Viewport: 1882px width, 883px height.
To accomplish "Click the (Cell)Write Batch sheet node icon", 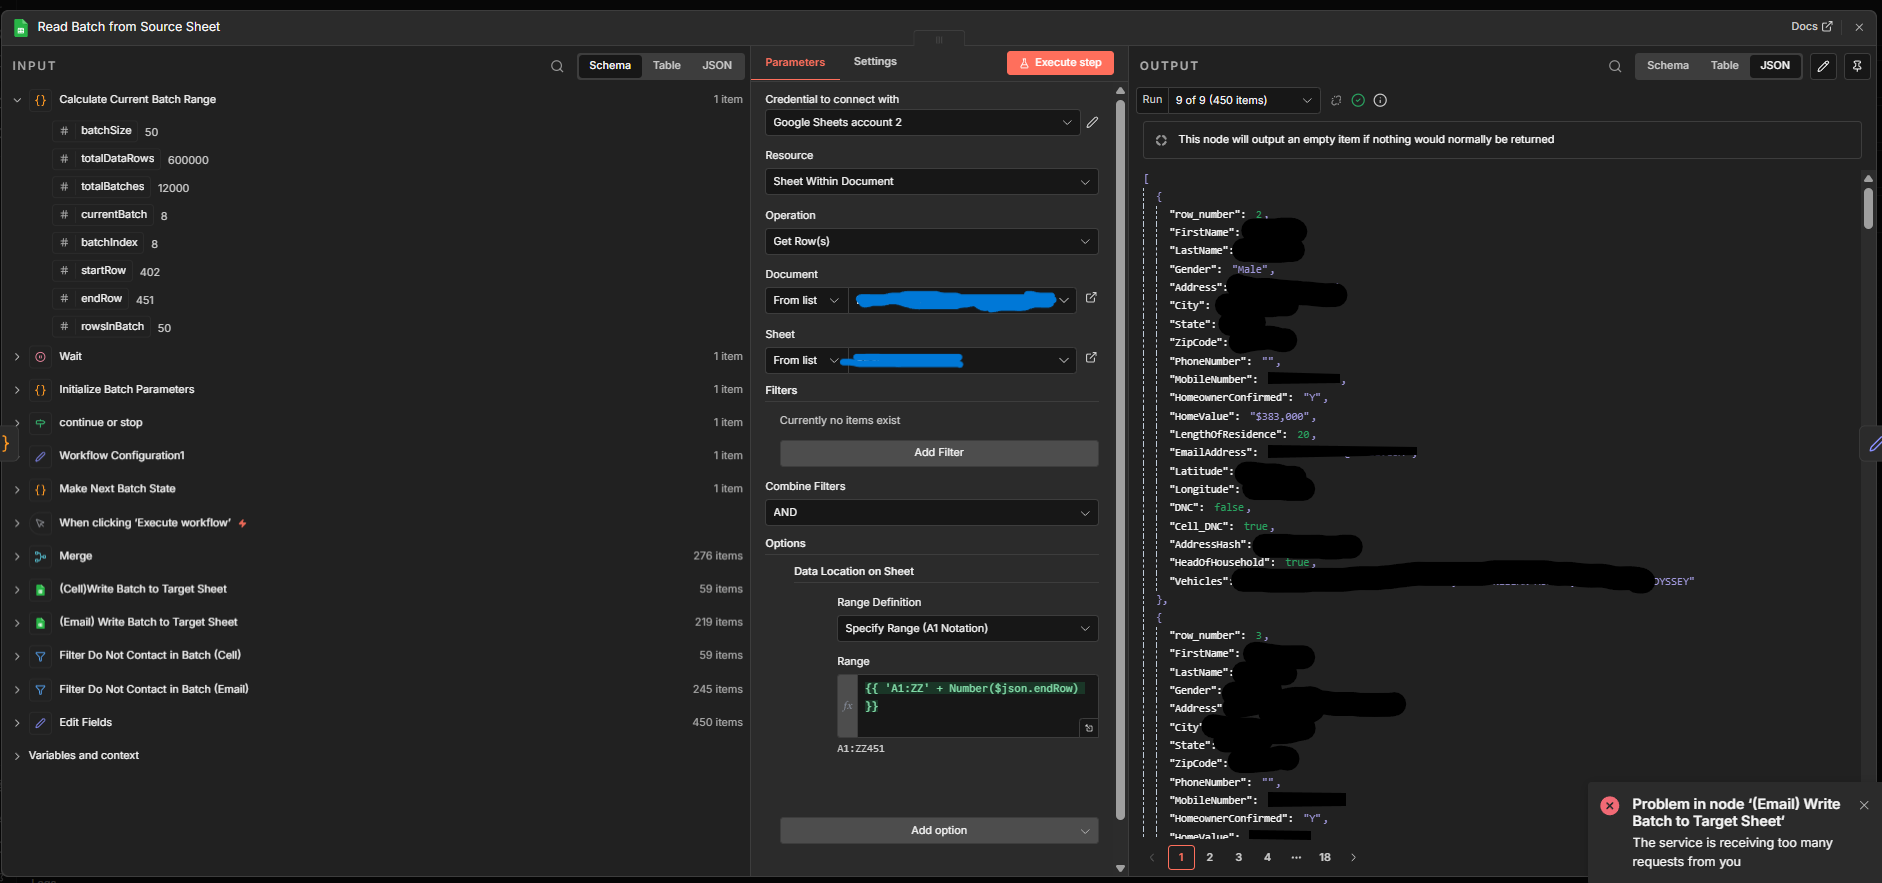I will 40,590.
